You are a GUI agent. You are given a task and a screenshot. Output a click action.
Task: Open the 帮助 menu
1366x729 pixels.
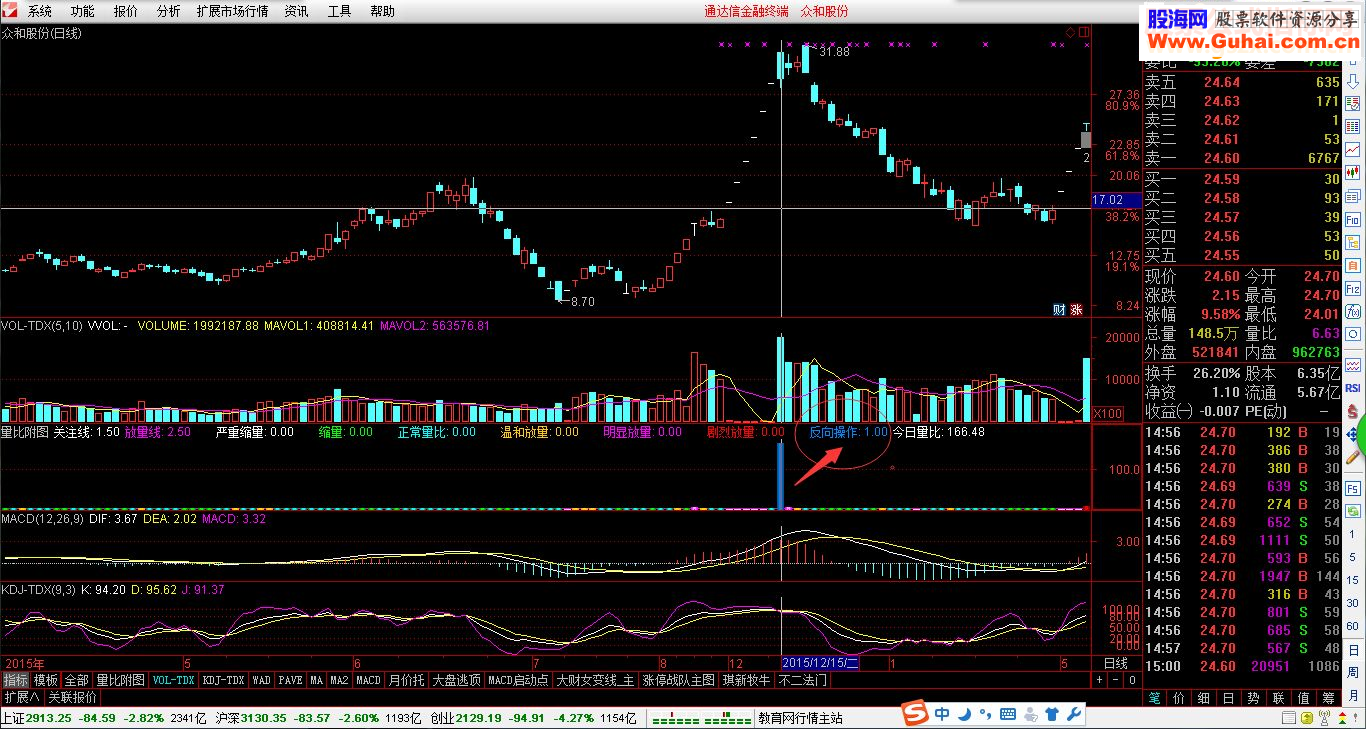point(382,11)
